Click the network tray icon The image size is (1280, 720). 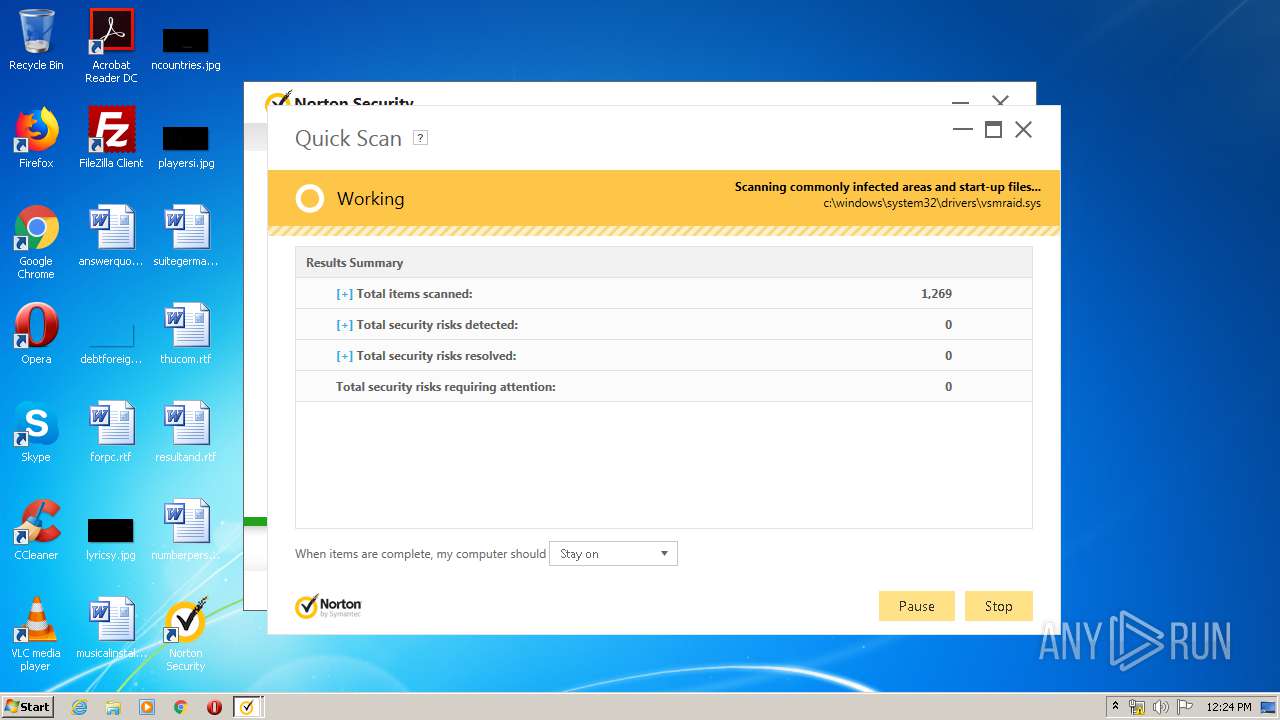click(1137, 707)
